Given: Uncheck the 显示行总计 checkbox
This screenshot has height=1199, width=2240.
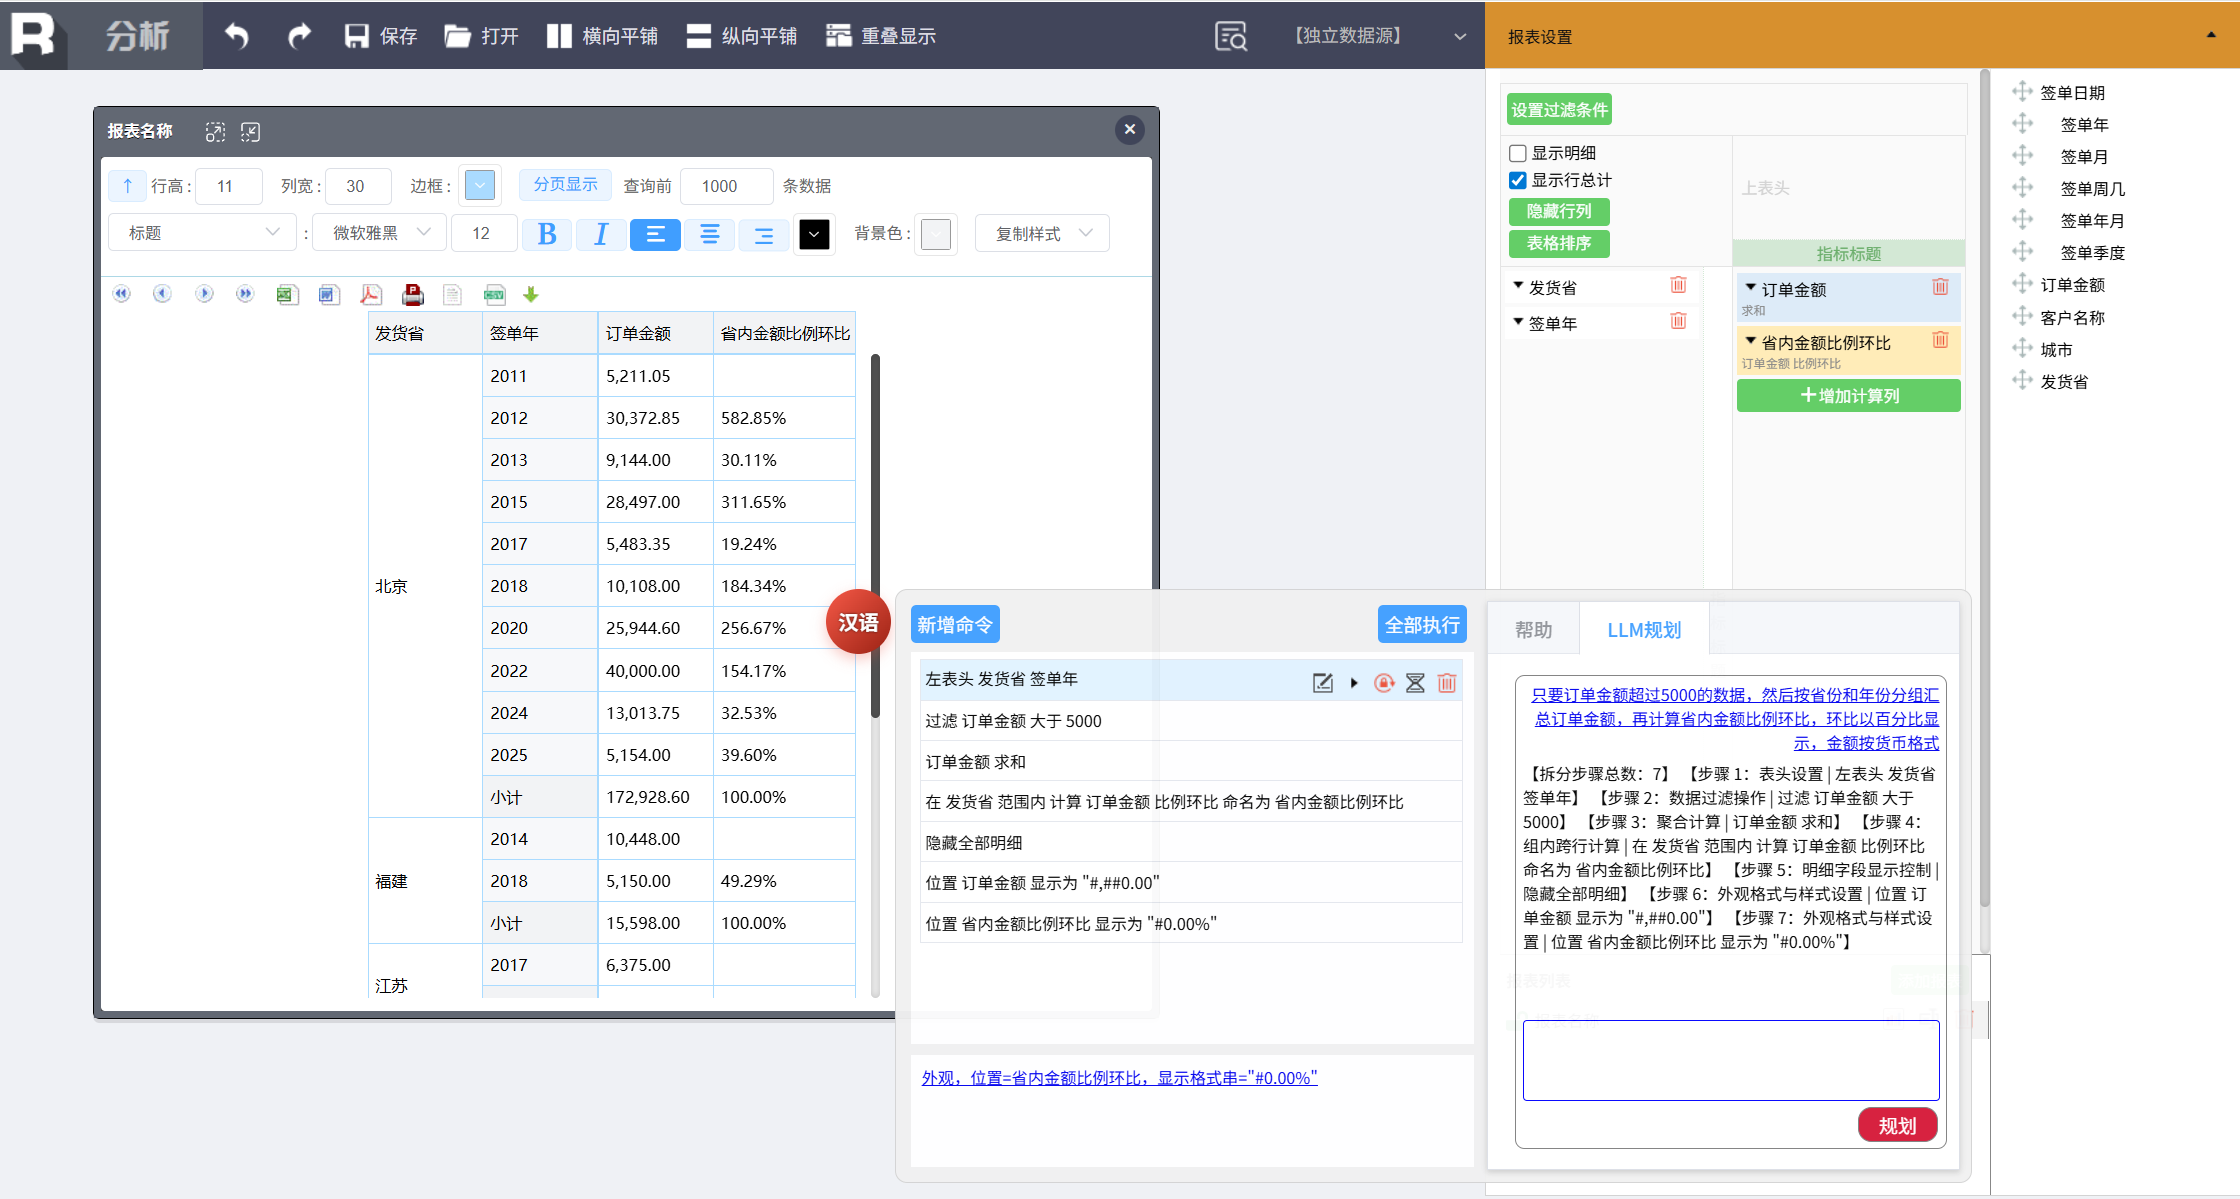Looking at the screenshot, I should tap(1518, 180).
